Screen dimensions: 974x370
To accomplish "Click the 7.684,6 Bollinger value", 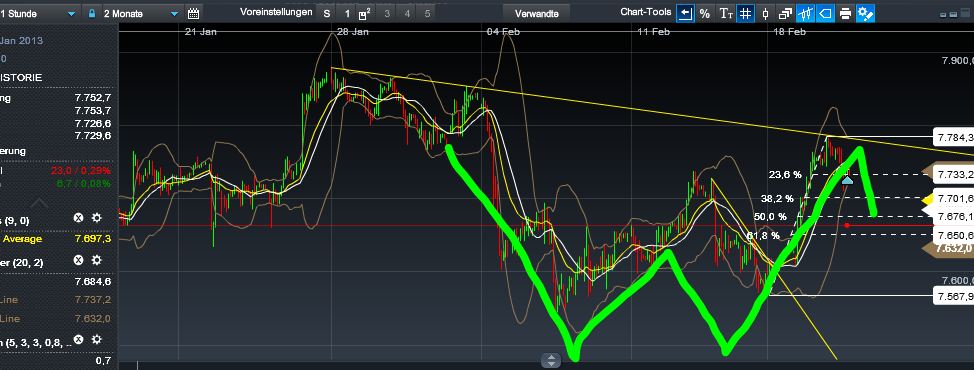I will click(93, 281).
